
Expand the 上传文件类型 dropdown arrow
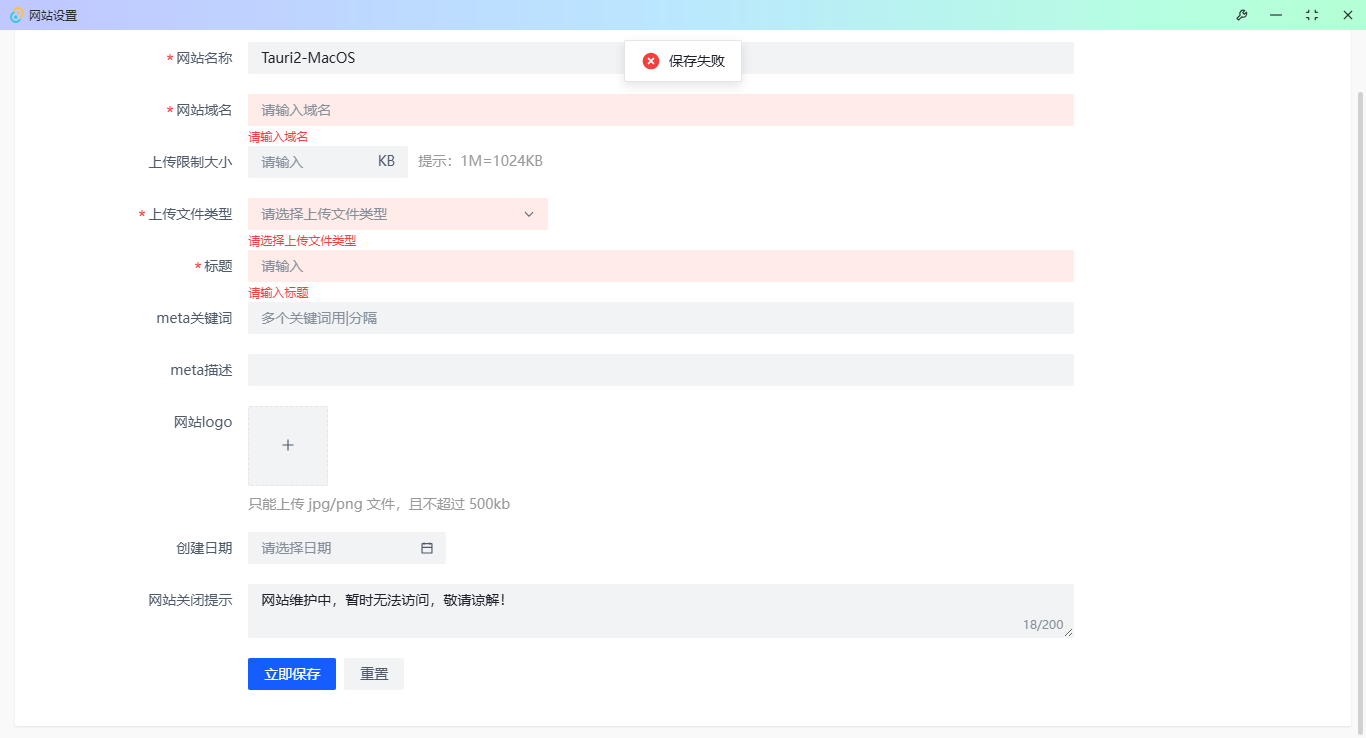pyautogui.click(x=529, y=214)
